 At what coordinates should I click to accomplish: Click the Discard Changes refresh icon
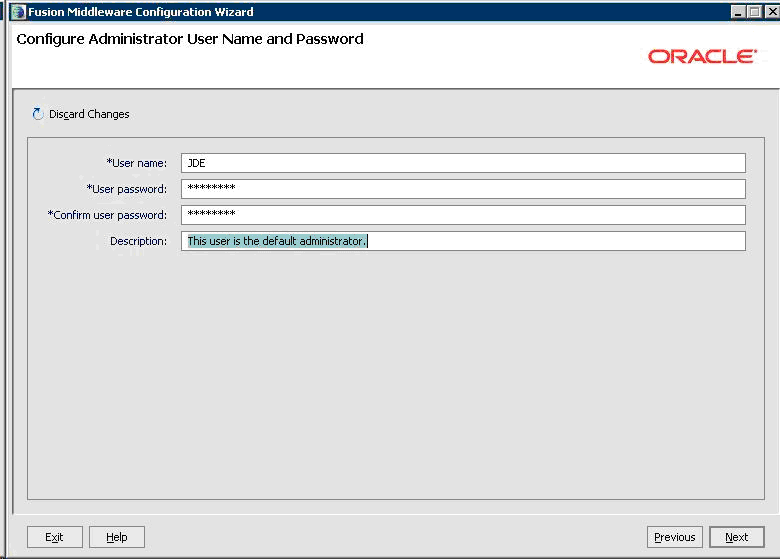coord(38,114)
